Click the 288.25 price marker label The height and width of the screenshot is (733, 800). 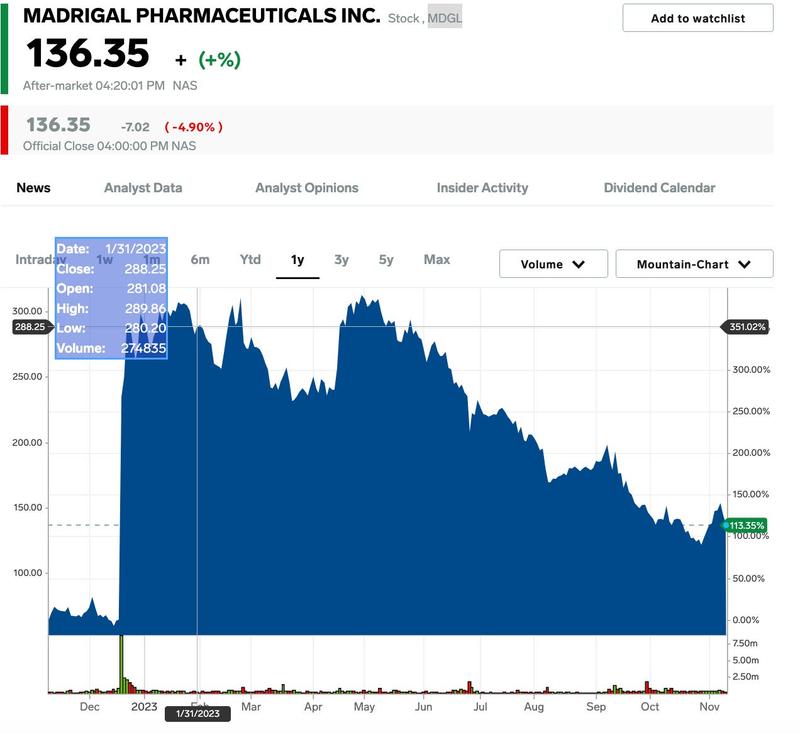31,327
